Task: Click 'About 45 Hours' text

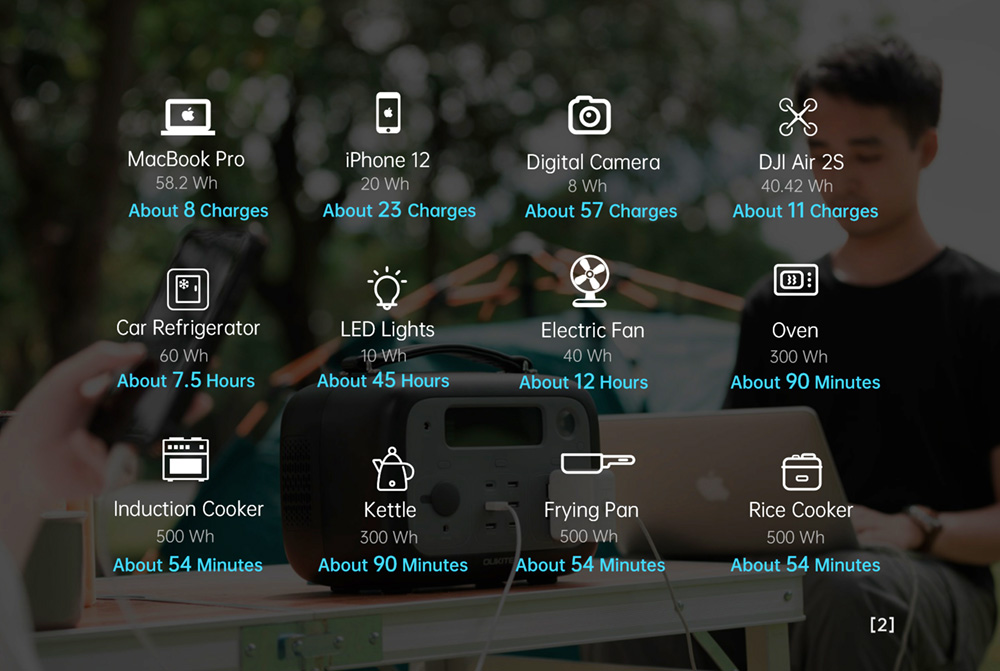Action: [383, 380]
